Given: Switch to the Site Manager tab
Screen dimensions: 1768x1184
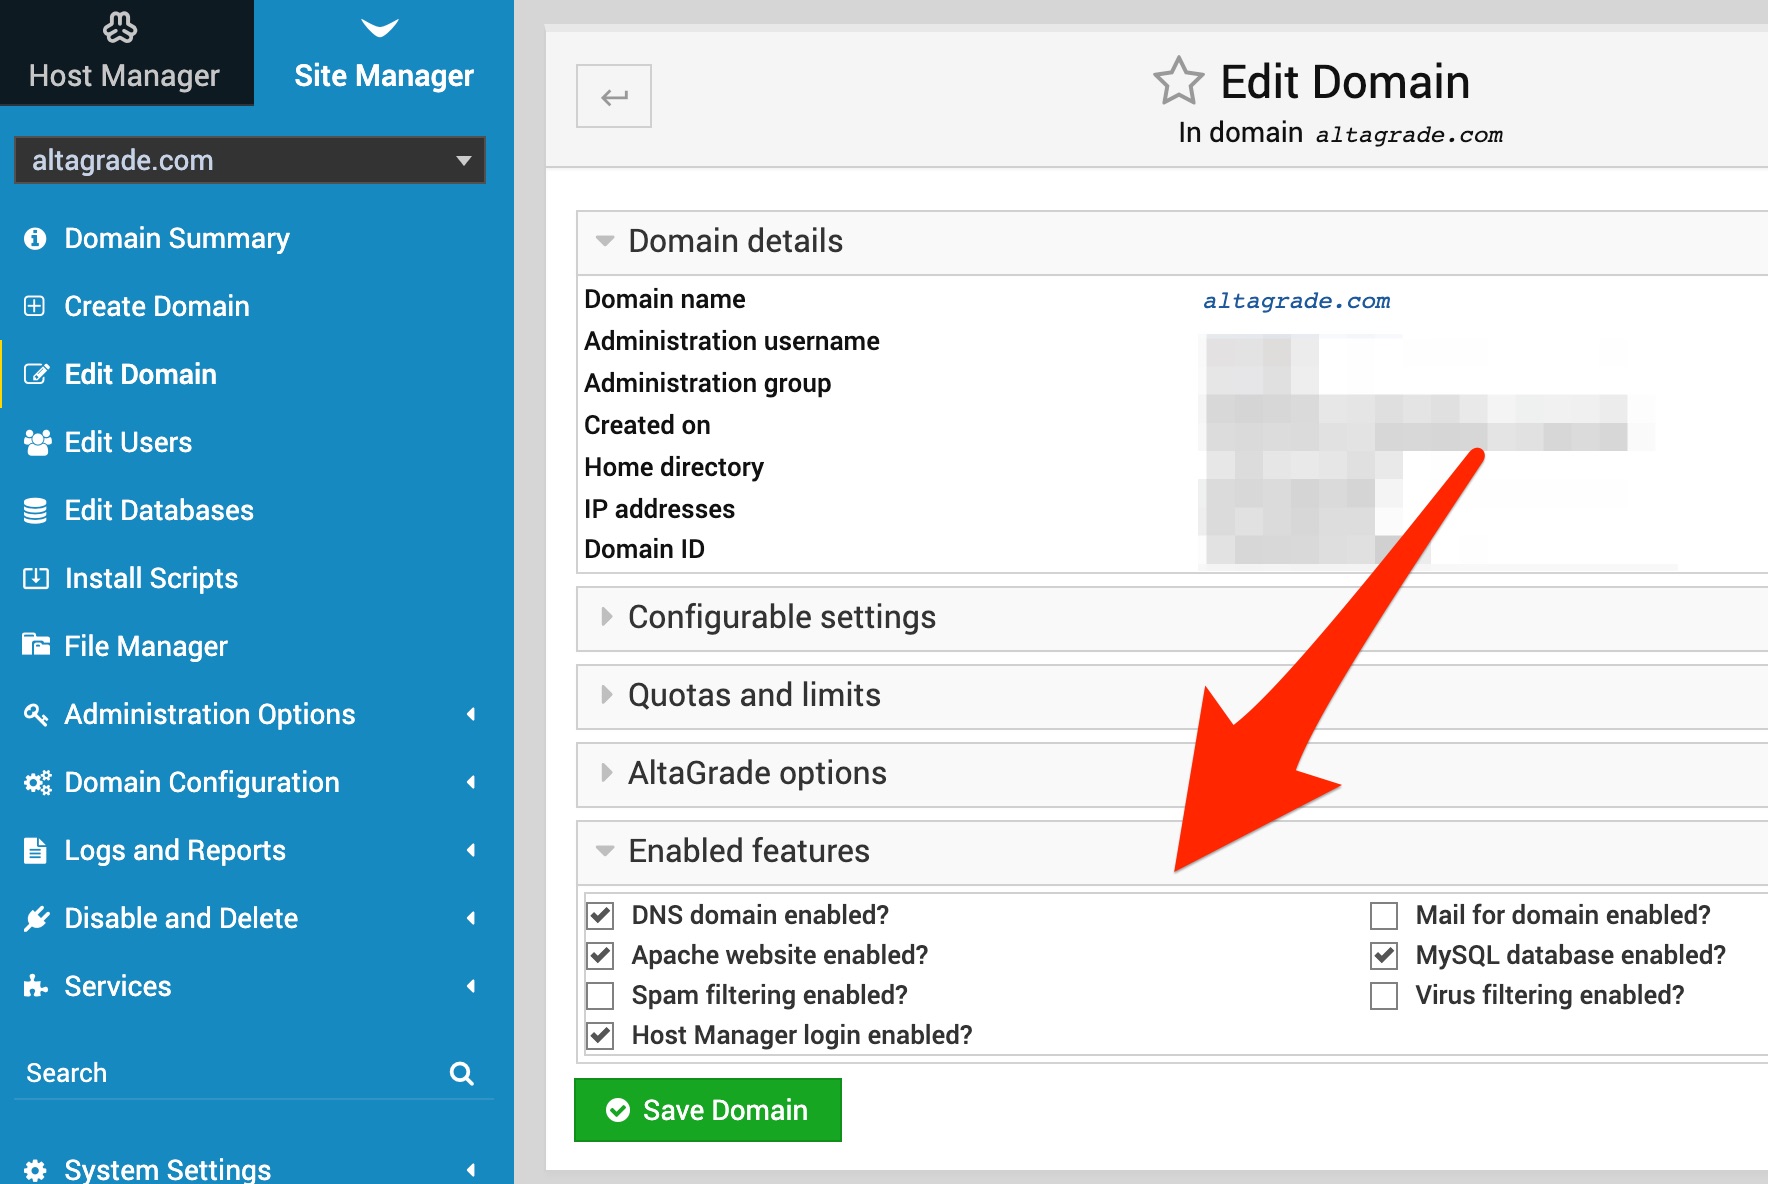Looking at the screenshot, I should tap(384, 52).
